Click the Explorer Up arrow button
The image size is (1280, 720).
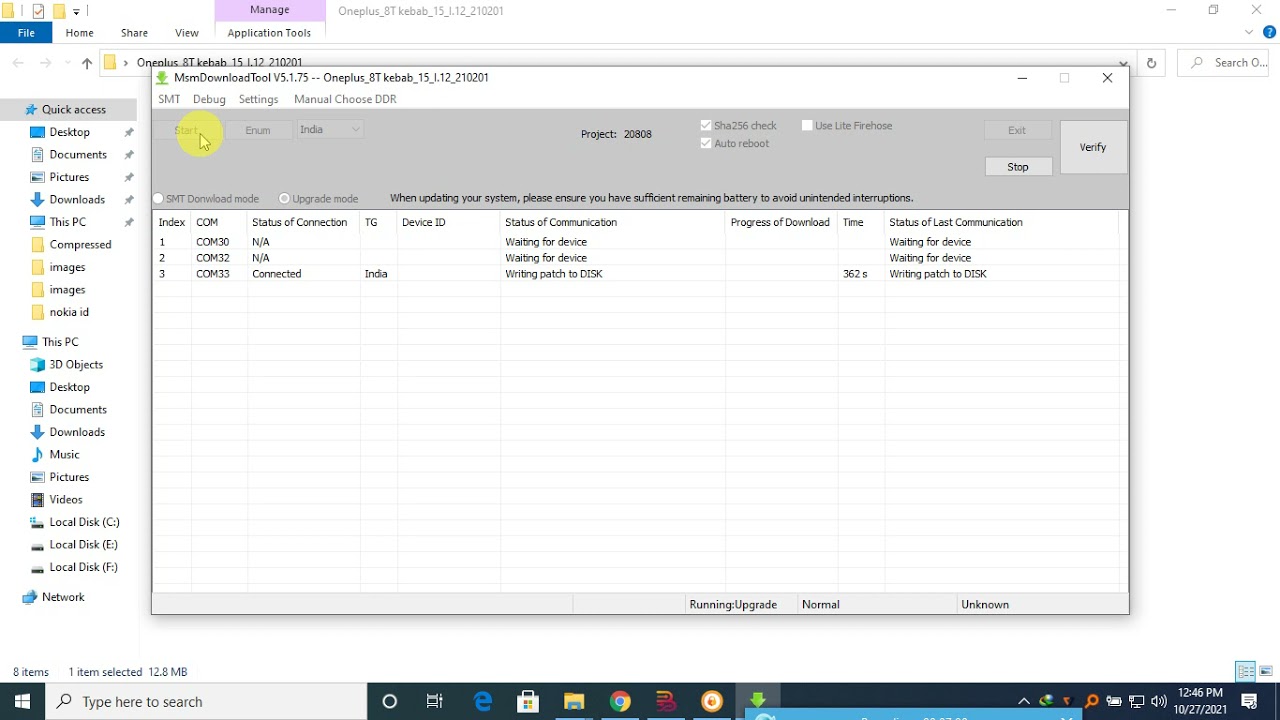tap(87, 63)
